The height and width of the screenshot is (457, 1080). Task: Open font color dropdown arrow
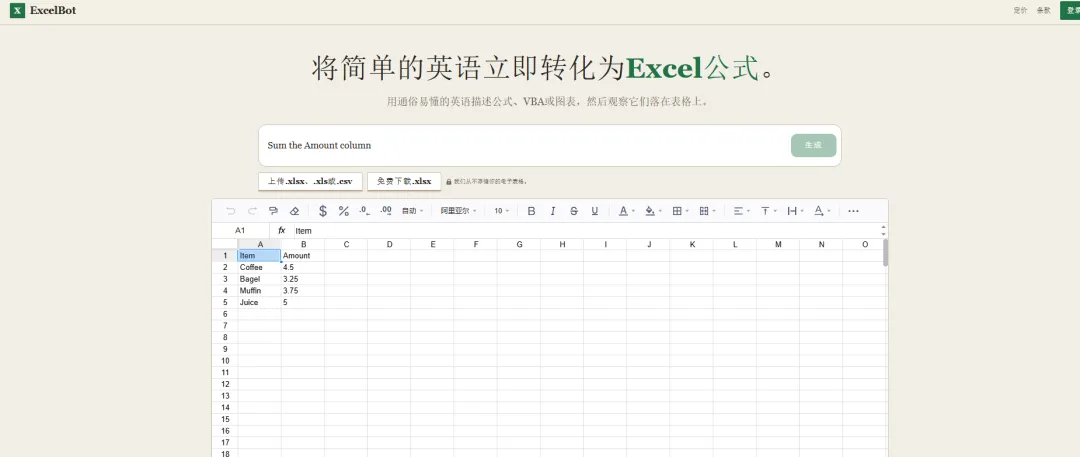pyautogui.click(x=633, y=211)
